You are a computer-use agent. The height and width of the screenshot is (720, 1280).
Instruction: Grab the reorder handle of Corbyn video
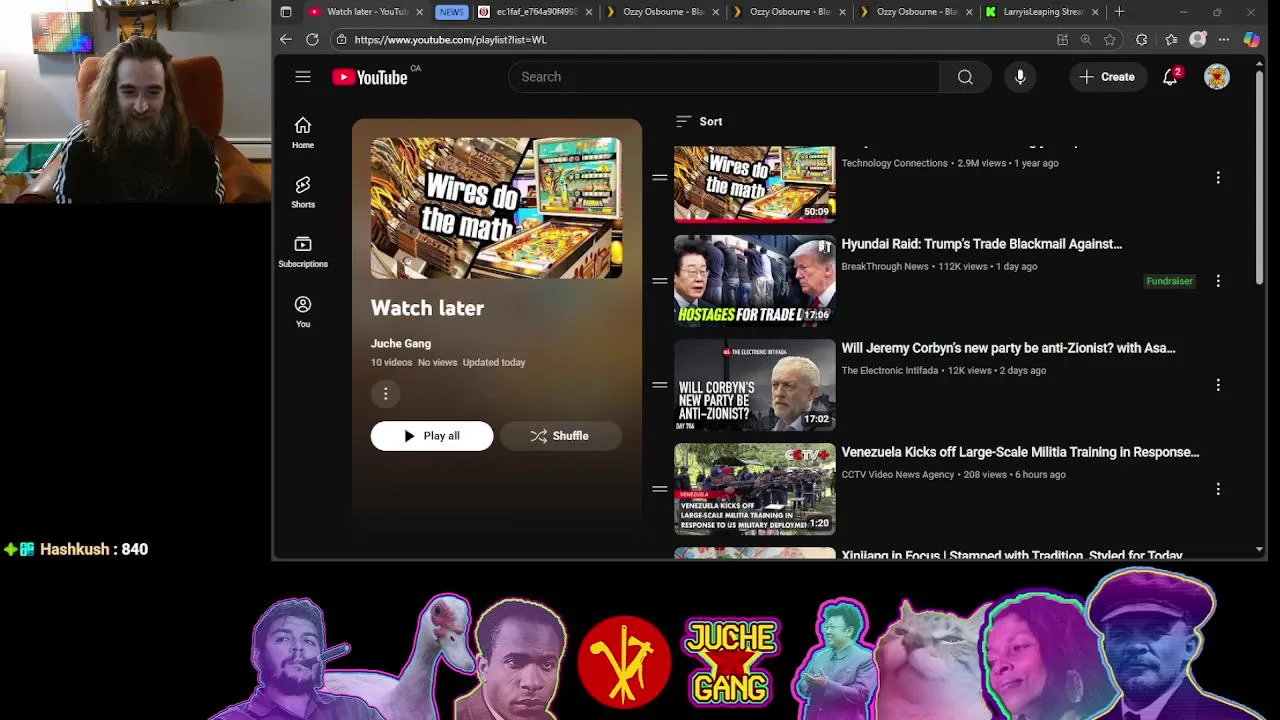[660, 385]
